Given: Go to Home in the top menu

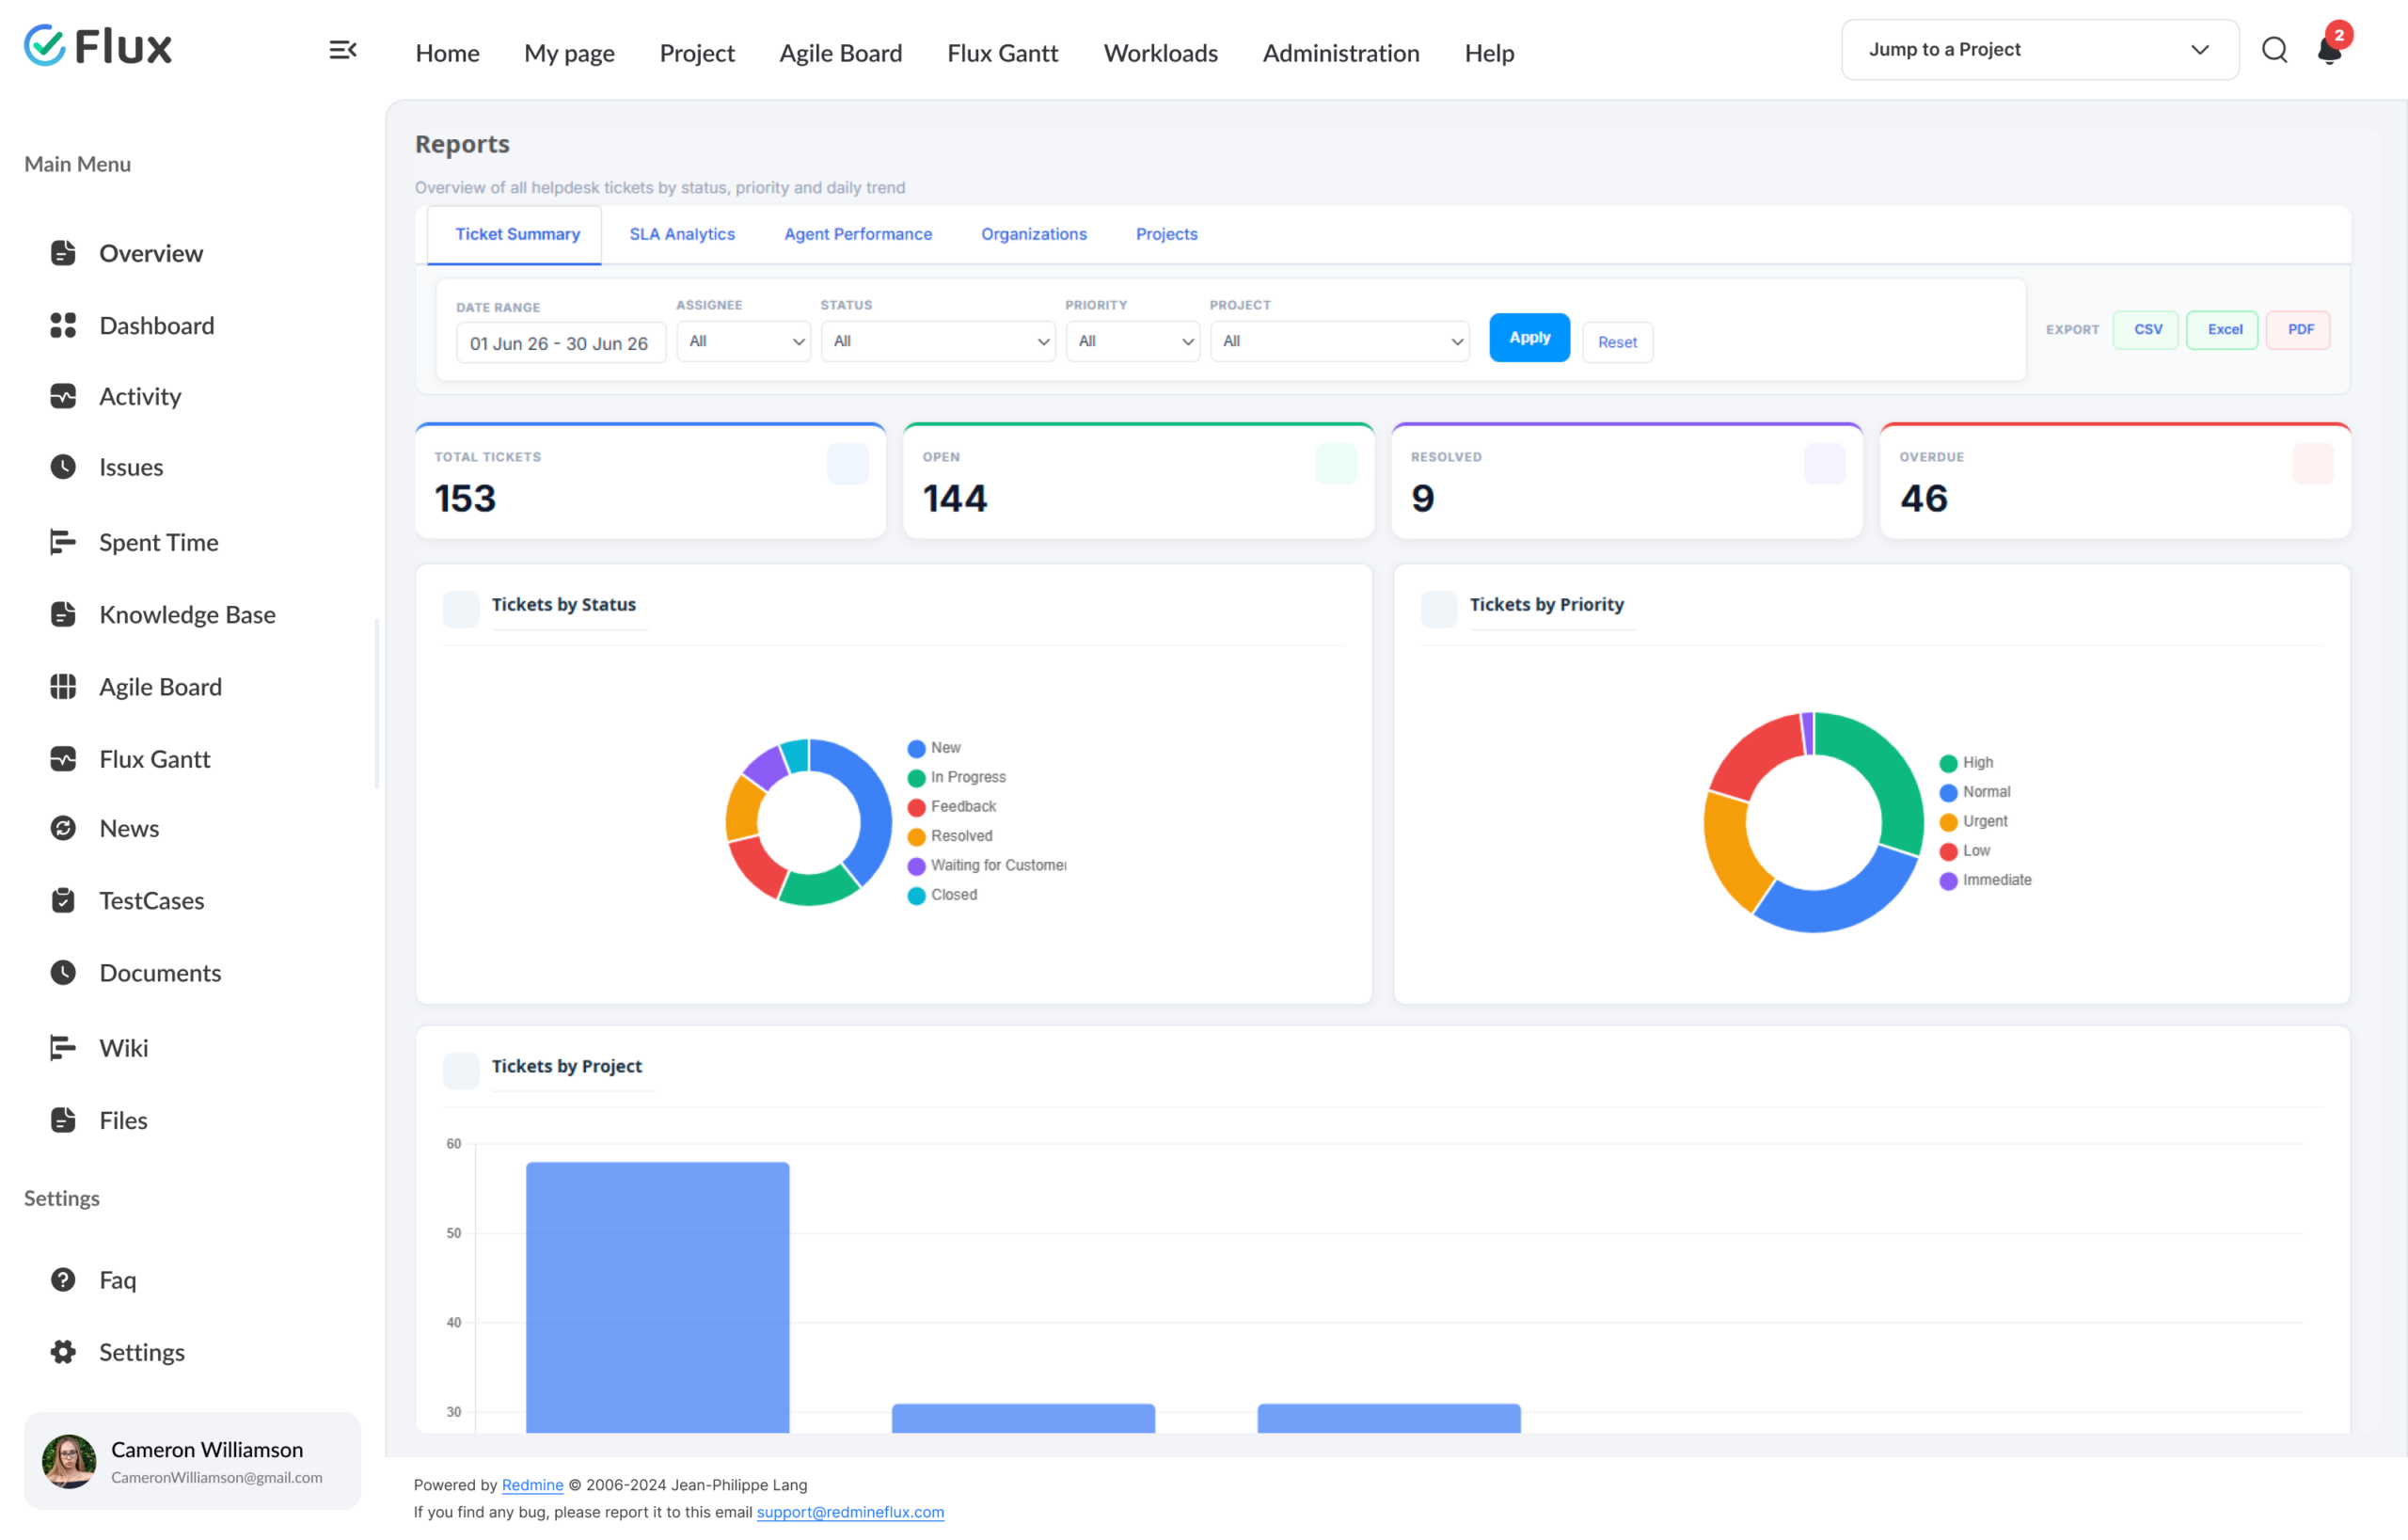Looking at the screenshot, I should coord(447,53).
